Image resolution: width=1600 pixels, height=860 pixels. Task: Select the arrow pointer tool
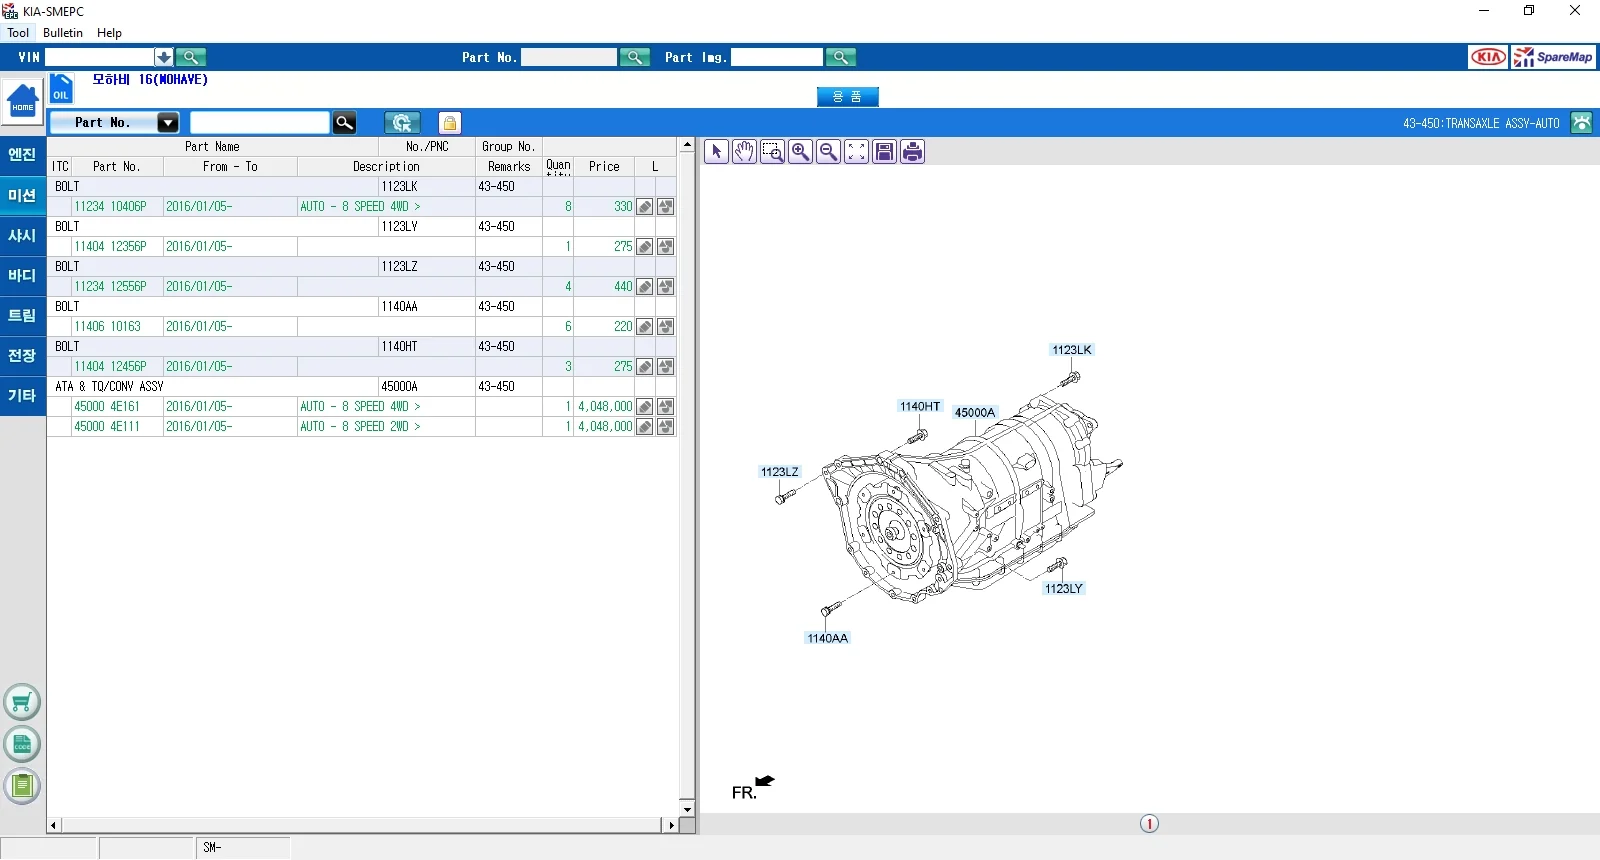tap(716, 151)
